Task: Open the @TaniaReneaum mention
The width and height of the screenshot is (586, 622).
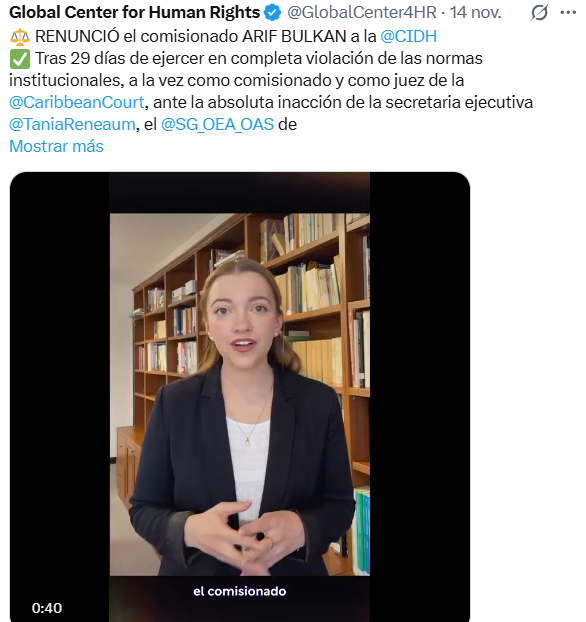Action: click(72, 125)
